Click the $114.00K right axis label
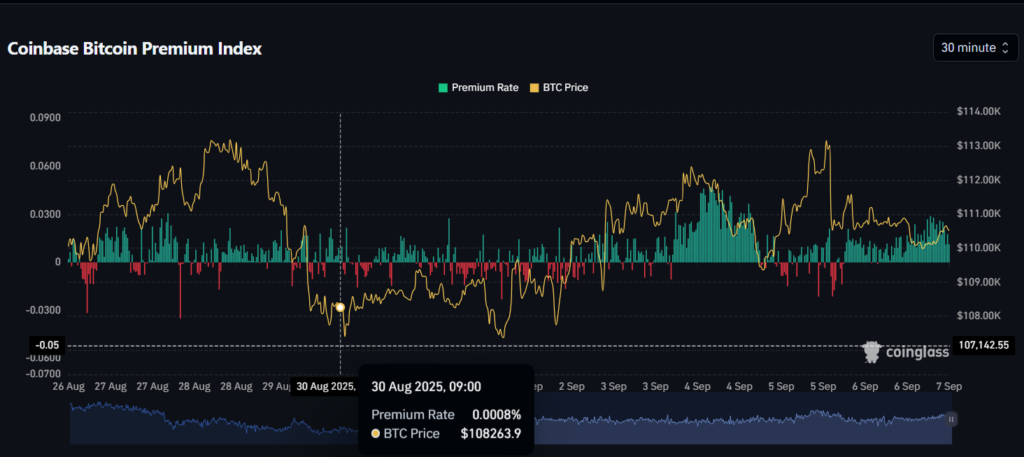 point(979,112)
